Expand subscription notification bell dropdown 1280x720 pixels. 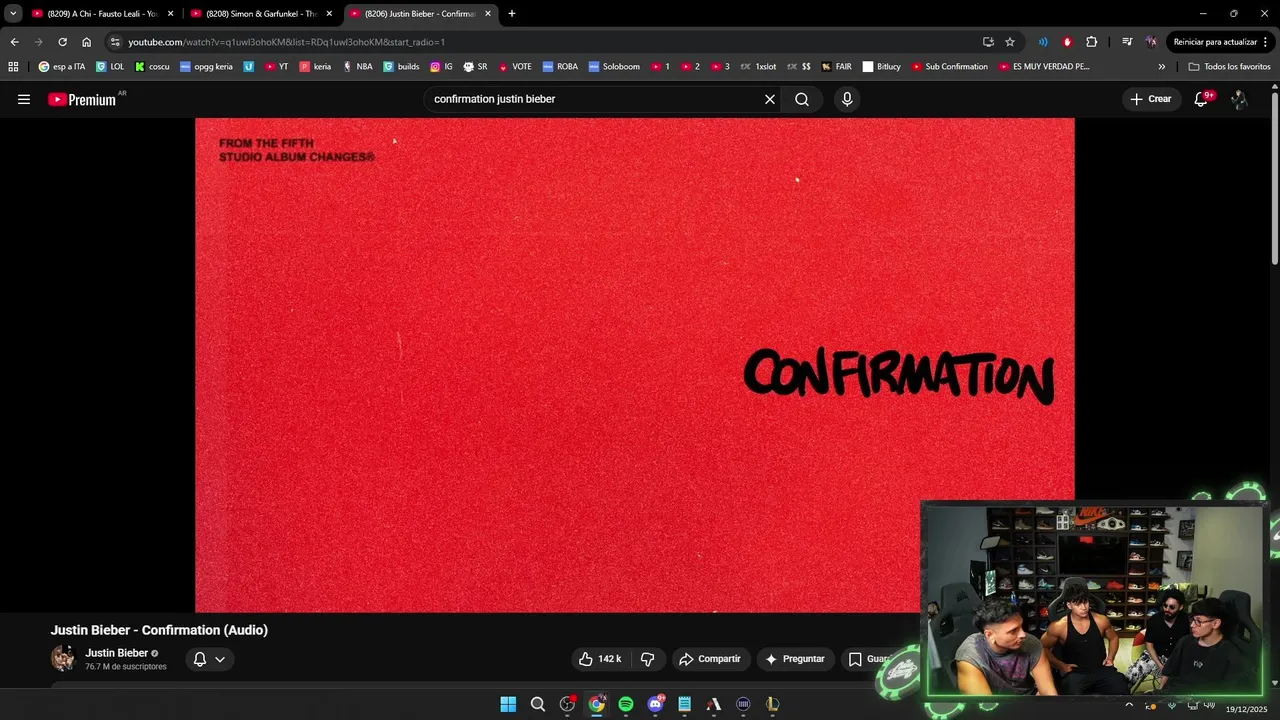(210, 659)
